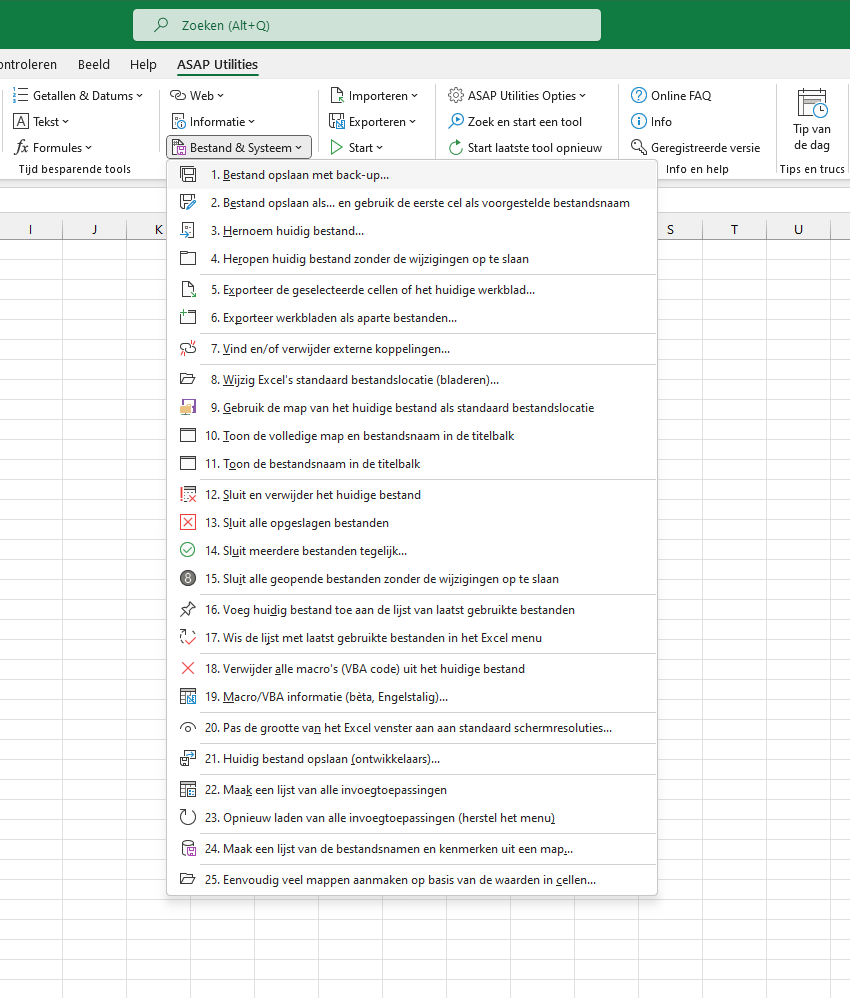Click the Zoeken (Alt+Q) search box
The width and height of the screenshot is (850, 998).
click(x=367, y=25)
